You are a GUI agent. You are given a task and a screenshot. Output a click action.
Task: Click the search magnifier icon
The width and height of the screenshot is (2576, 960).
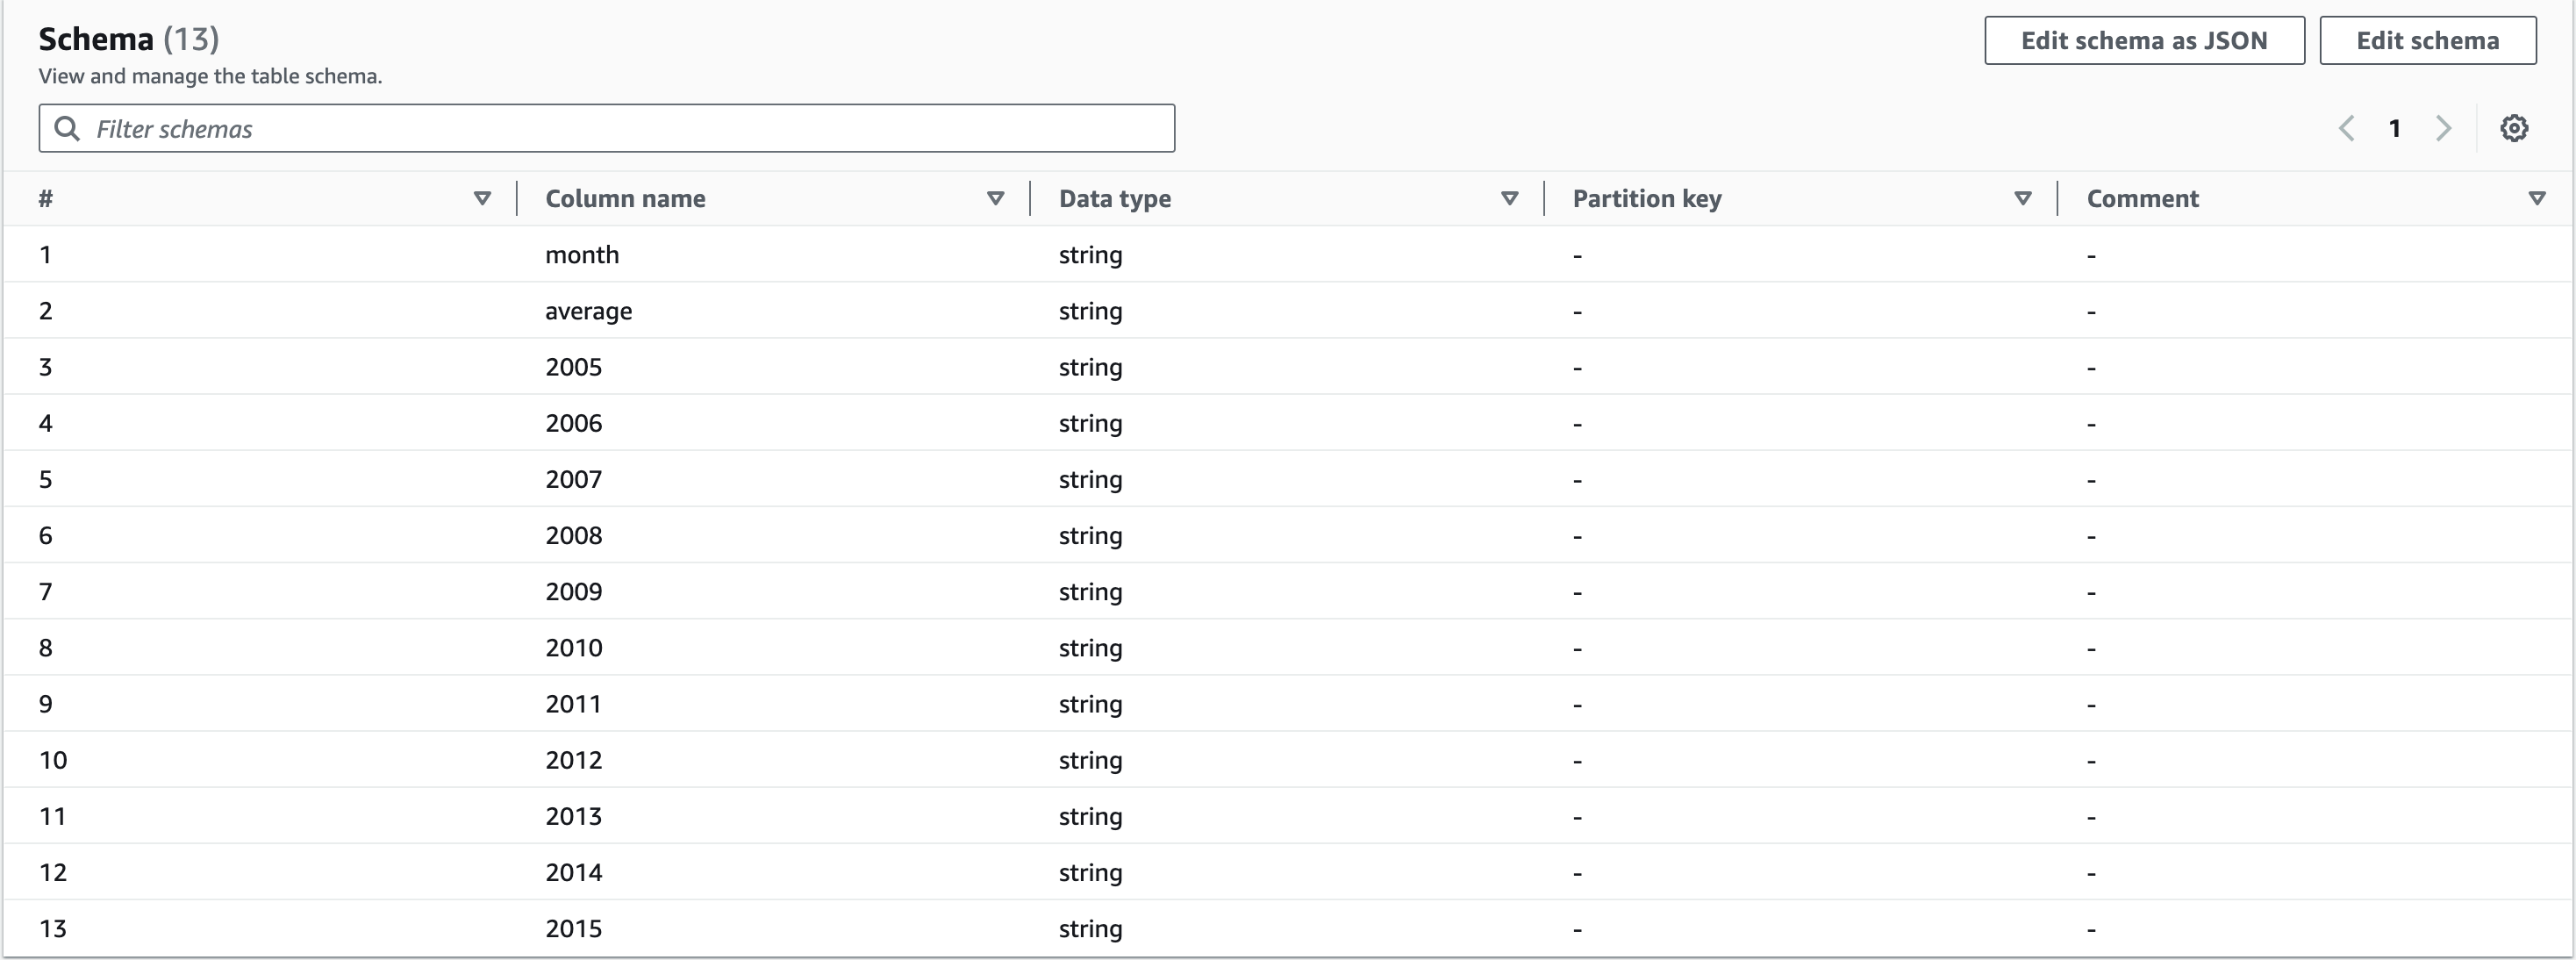[67, 128]
